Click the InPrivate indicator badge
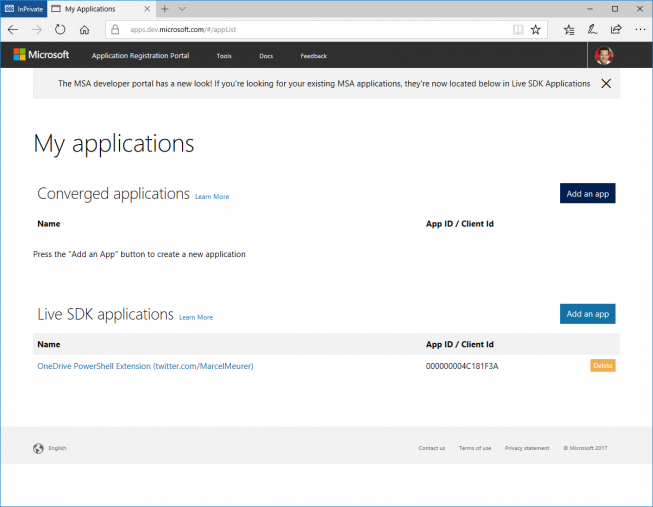 point(24,9)
